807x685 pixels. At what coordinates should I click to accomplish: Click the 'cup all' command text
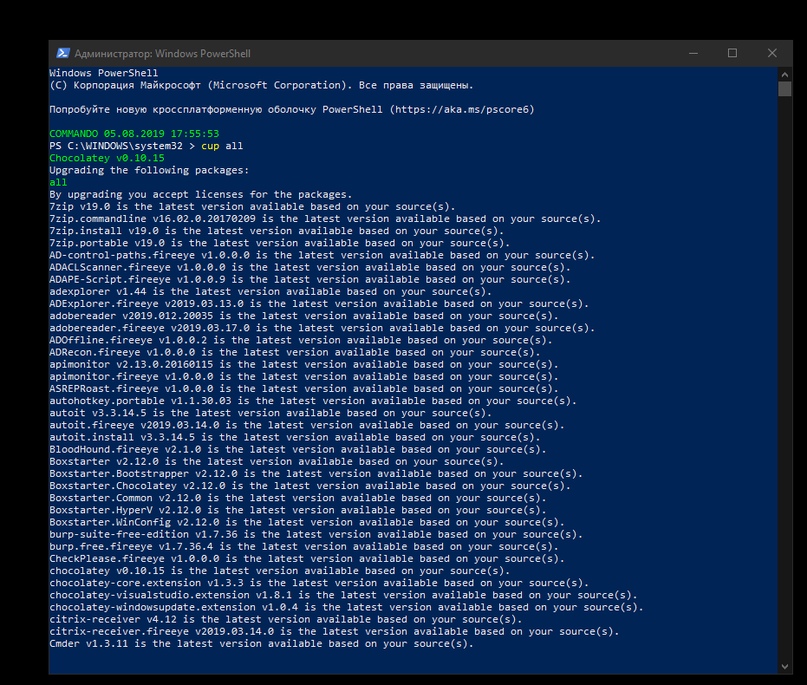222,146
